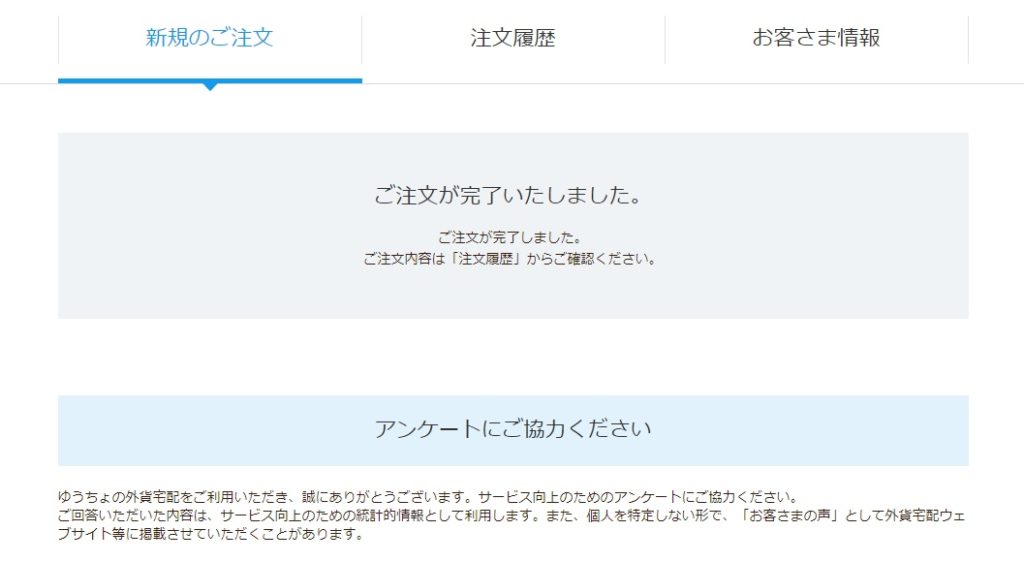The image size is (1024, 562).
Task: Open the 新規のご注文 tab
Action: point(210,38)
